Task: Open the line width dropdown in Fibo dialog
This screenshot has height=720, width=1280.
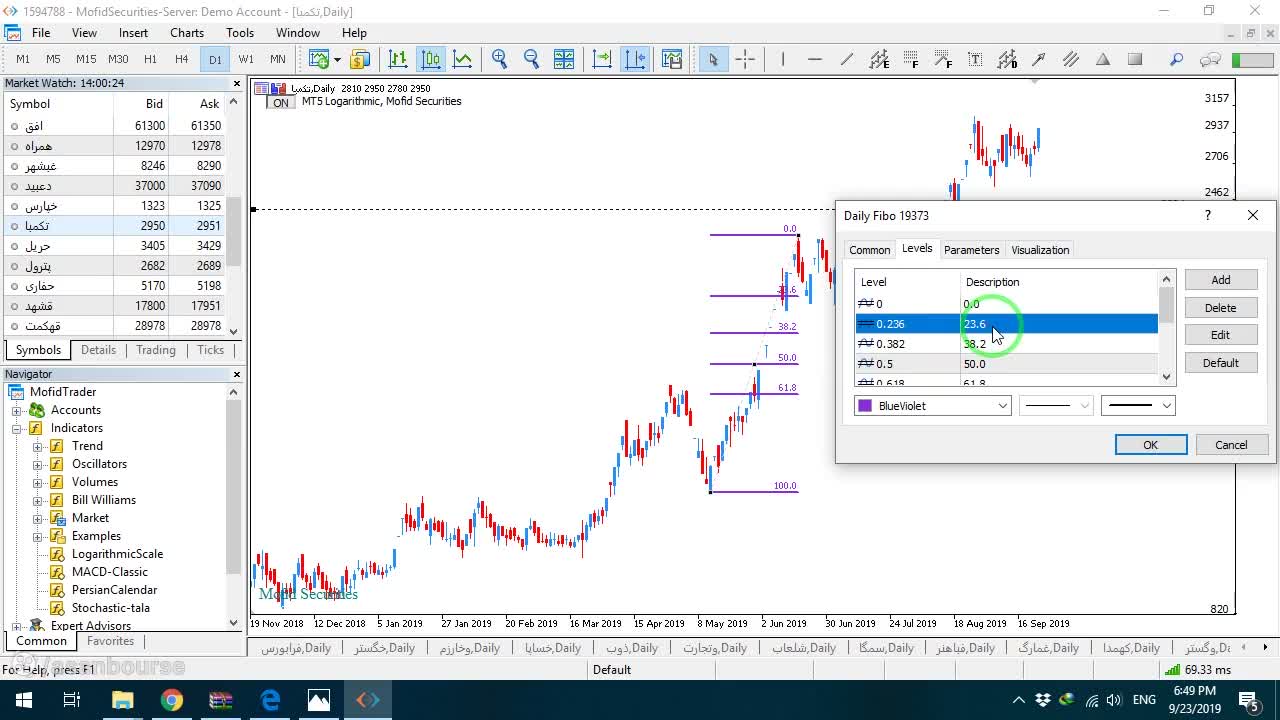Action: click(x=1138, y=406)
